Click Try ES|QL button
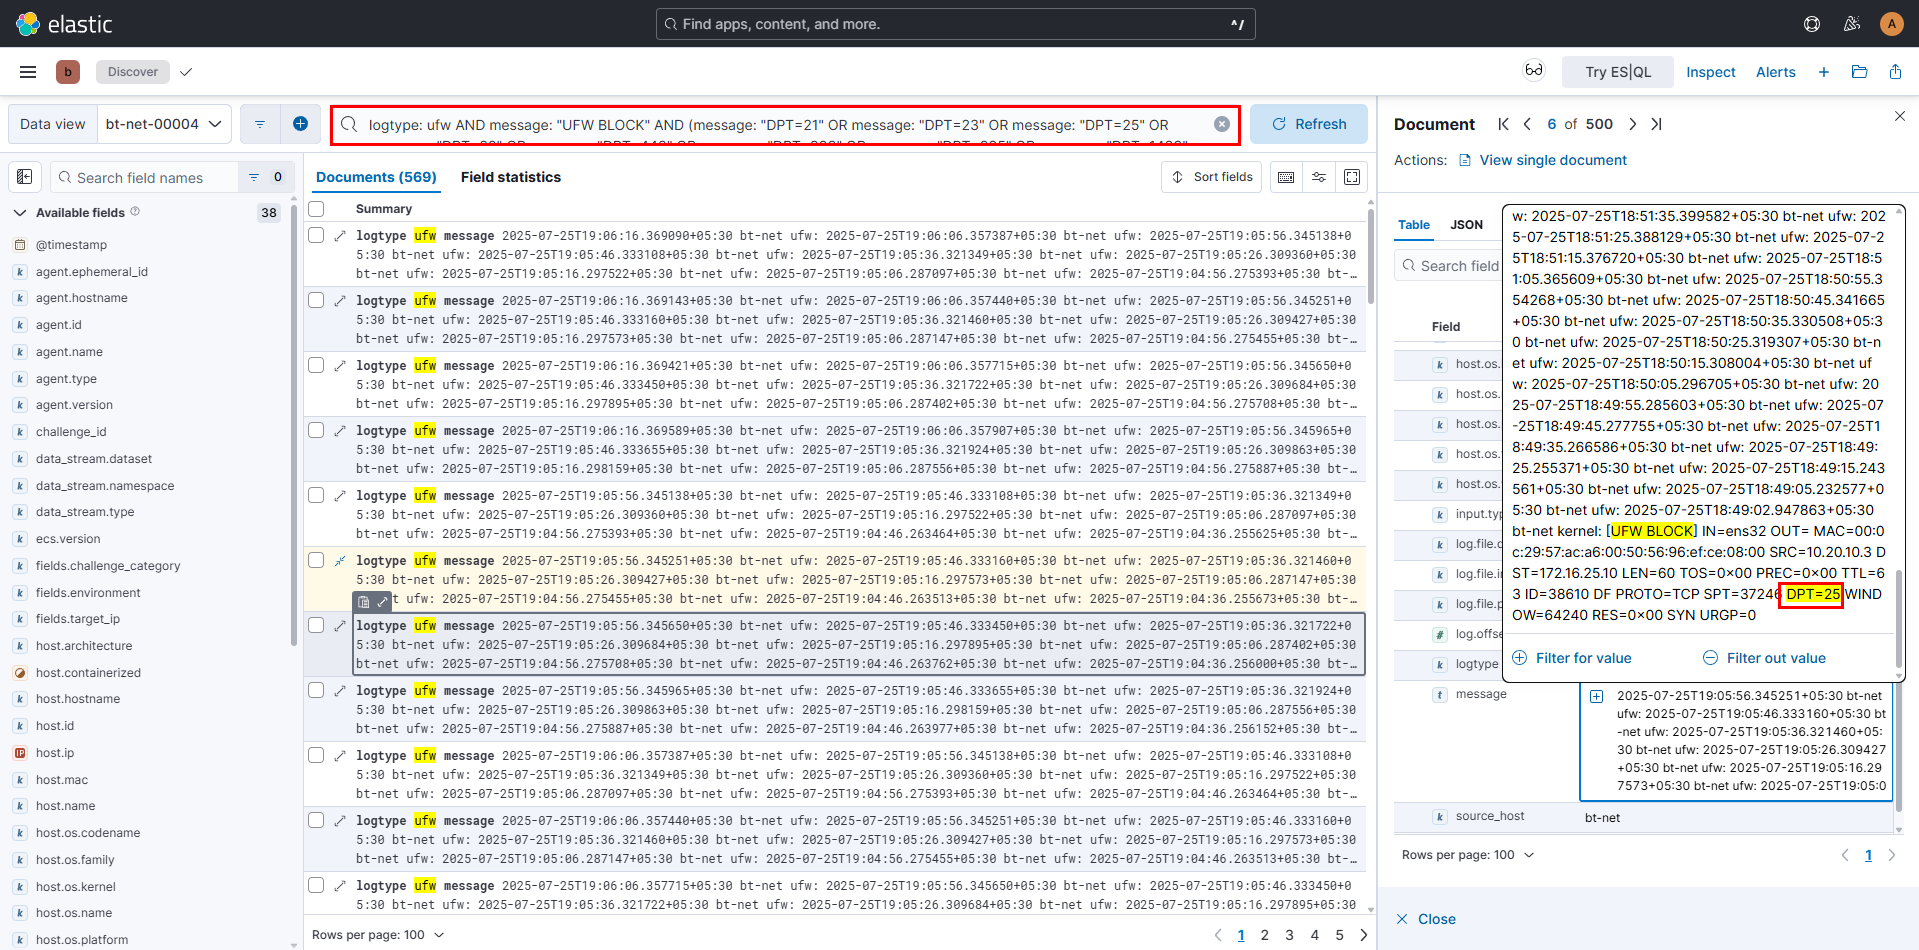The height and width of the screenshot is (950, 1919). point(1619,72)
